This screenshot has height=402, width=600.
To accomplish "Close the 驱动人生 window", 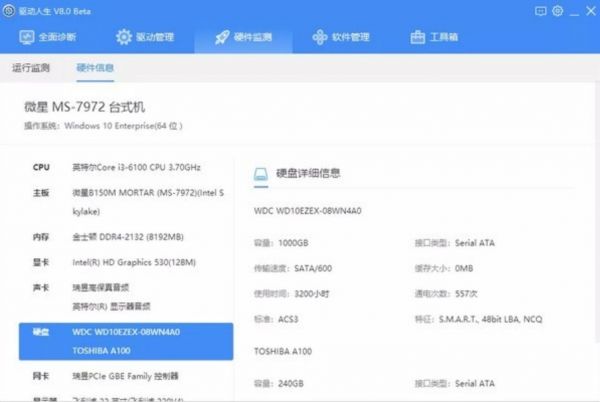I will tap(591, 11).
